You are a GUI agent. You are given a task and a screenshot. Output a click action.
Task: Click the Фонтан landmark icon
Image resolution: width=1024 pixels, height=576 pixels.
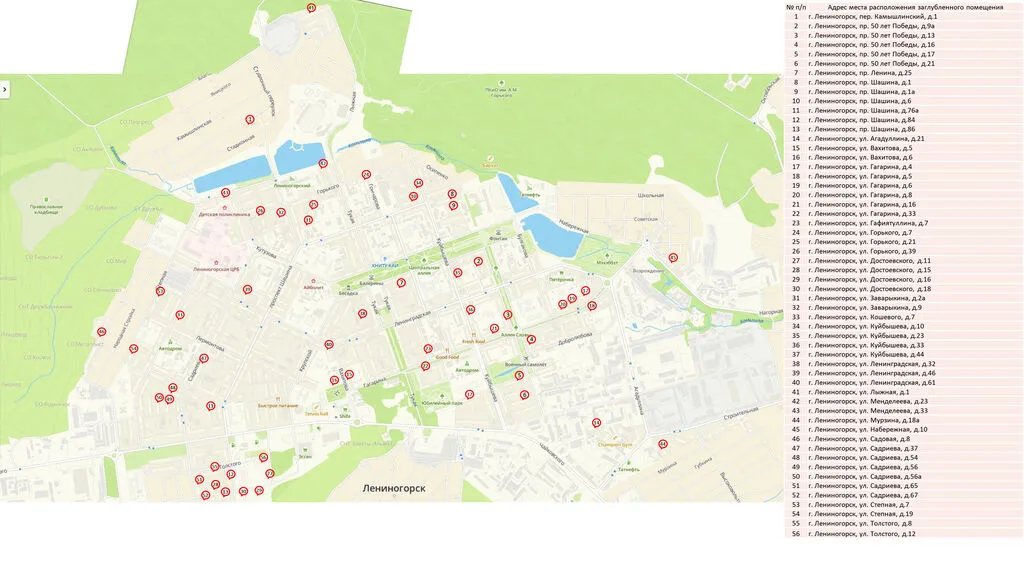pos(499,231)
